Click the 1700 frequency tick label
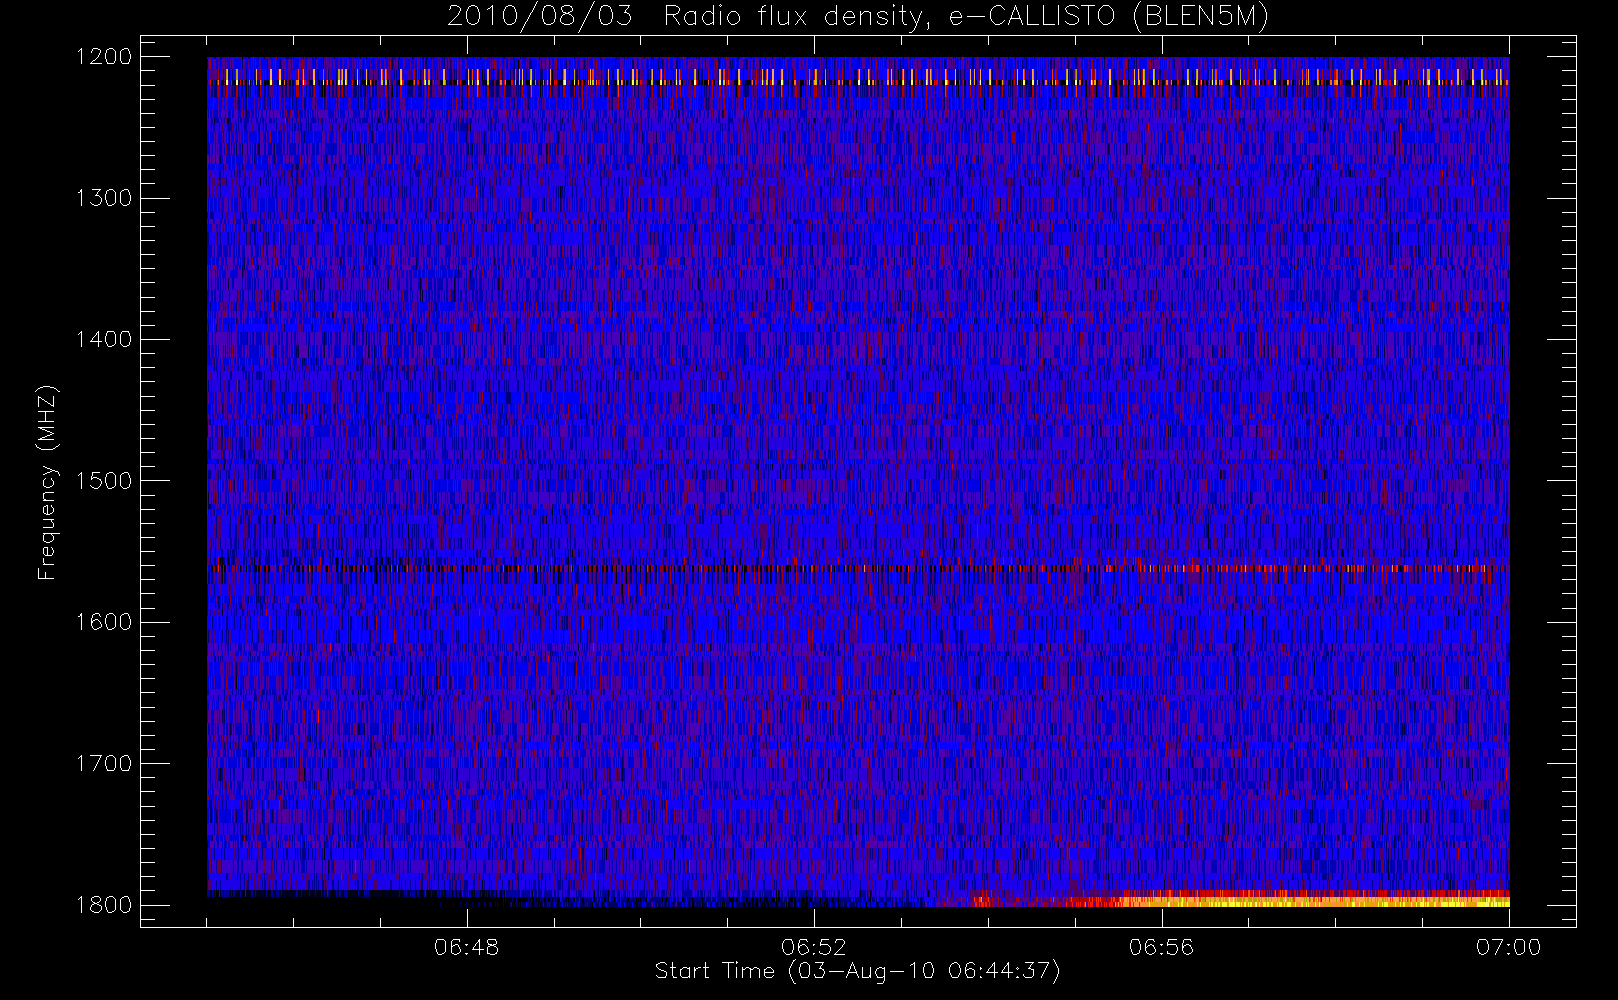Screen dimensions: 1618x1000 (104, 764)
